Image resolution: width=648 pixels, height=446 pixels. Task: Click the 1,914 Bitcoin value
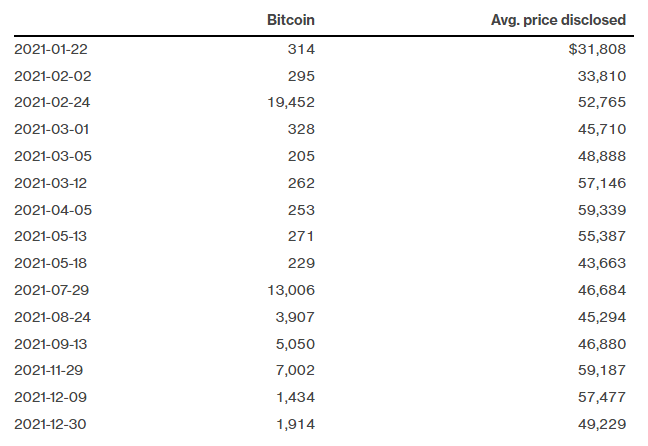pyautogui.click(x=294, y=426)
